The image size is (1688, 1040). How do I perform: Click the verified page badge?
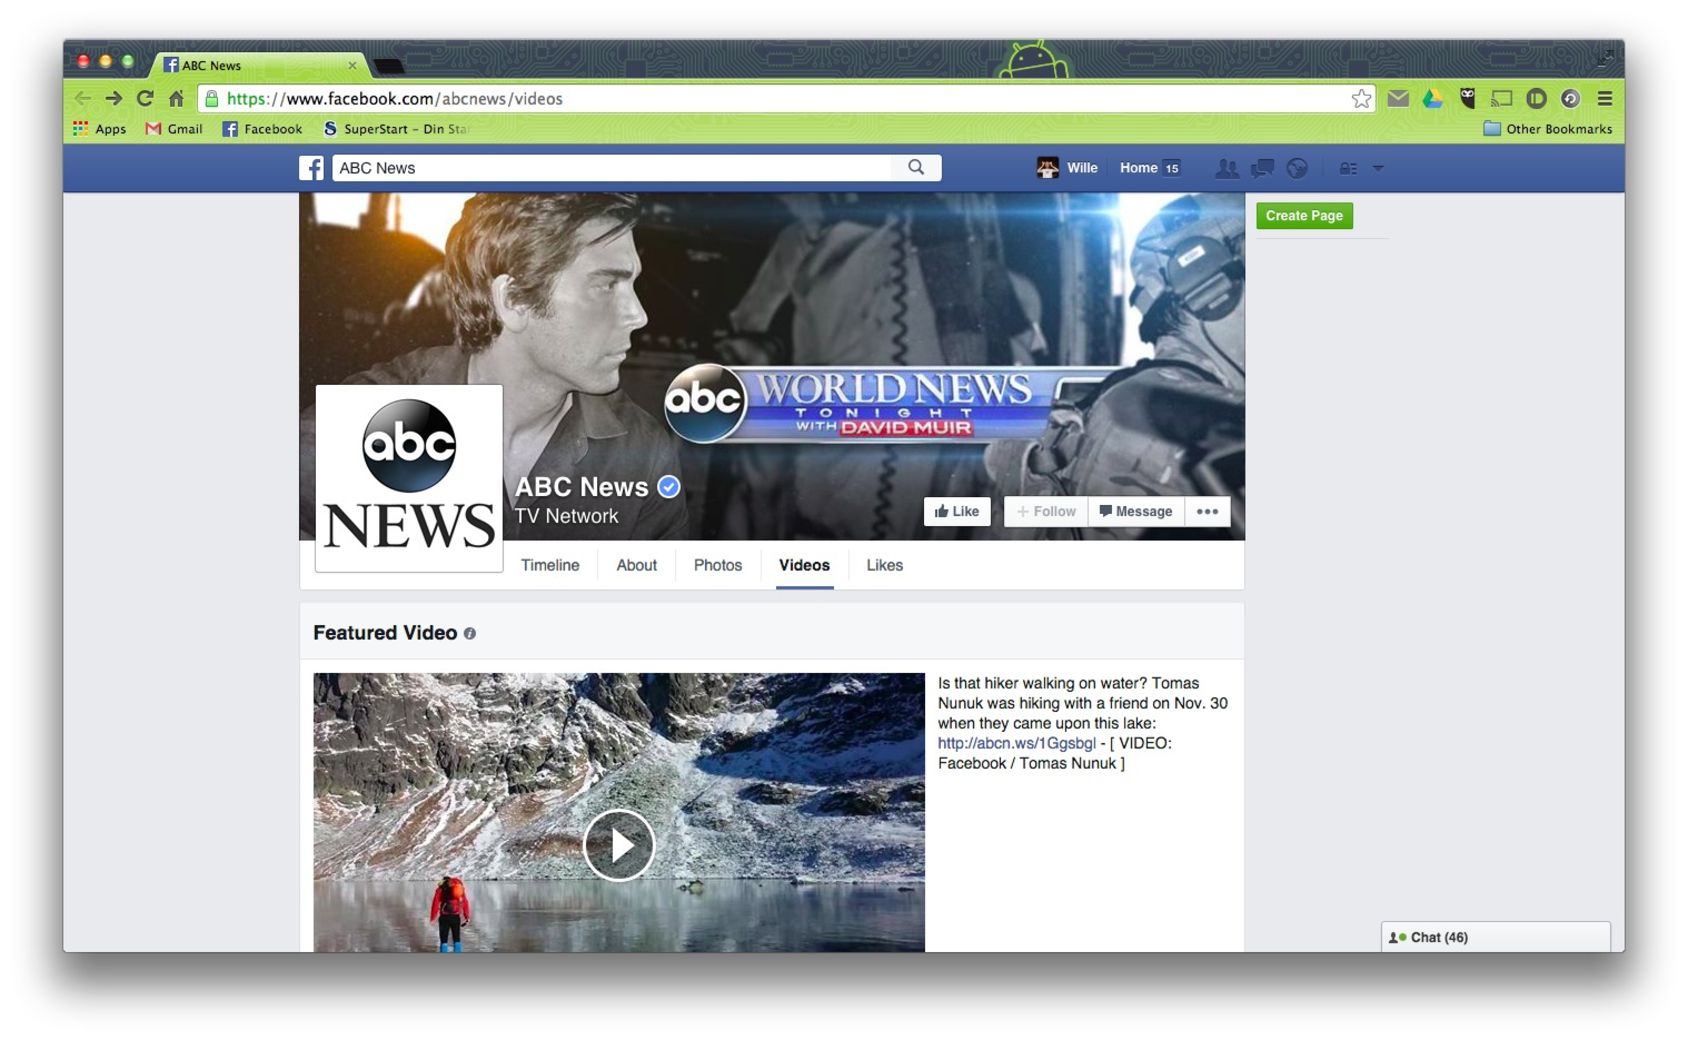pyautogui.click(x=669, y=487)
